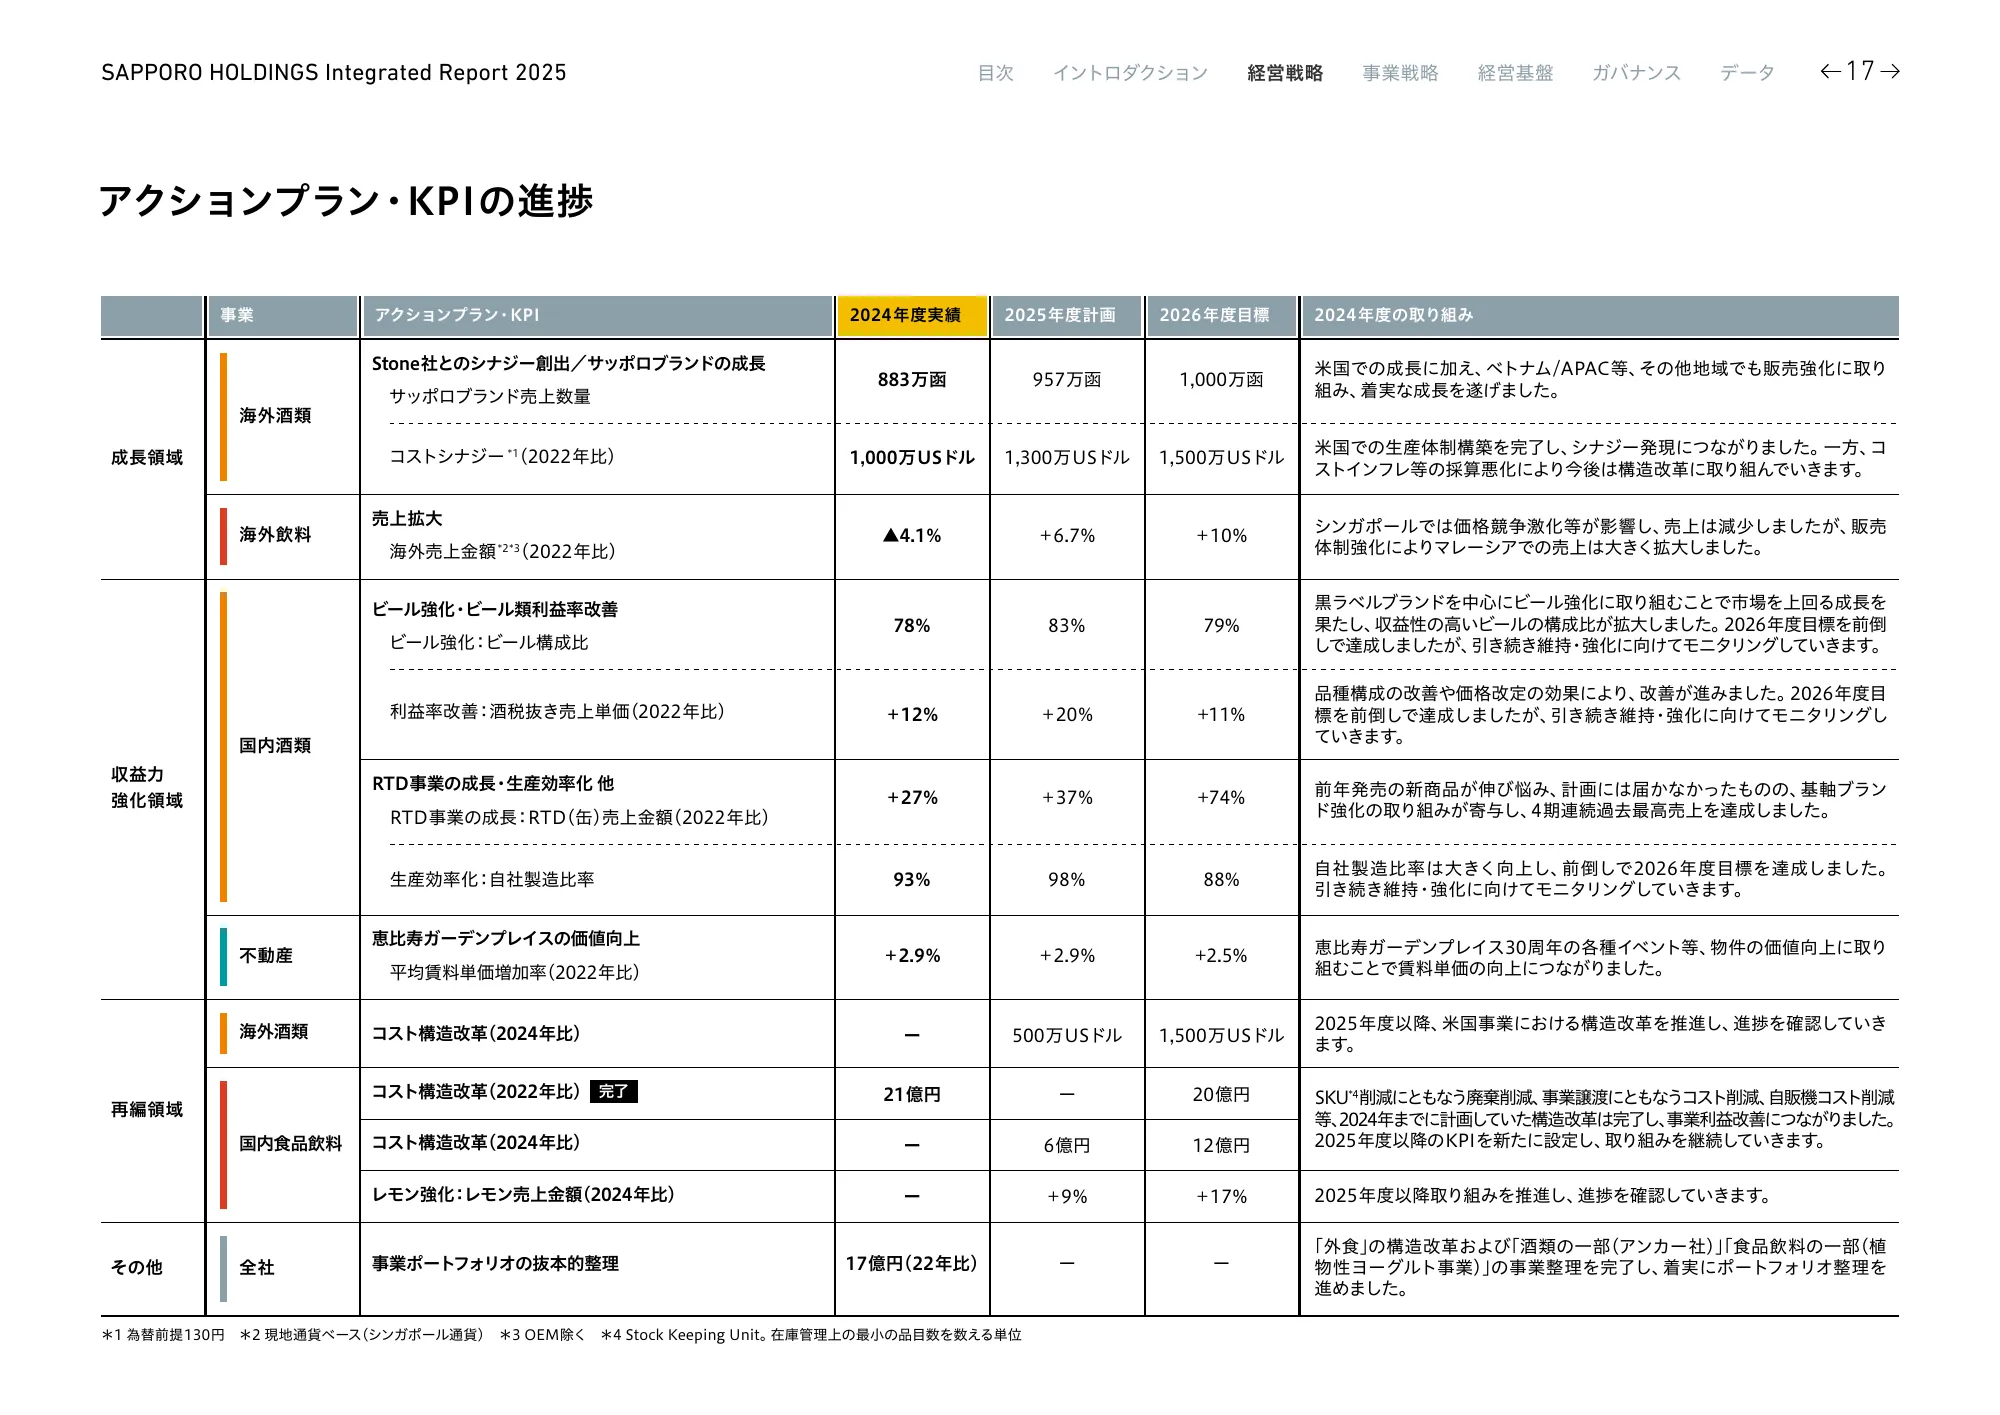Click the 海外飲料 red color bar
The height and width of the screenshot is (1415, 2000).
pyautogui.click(x=224, y=536)
